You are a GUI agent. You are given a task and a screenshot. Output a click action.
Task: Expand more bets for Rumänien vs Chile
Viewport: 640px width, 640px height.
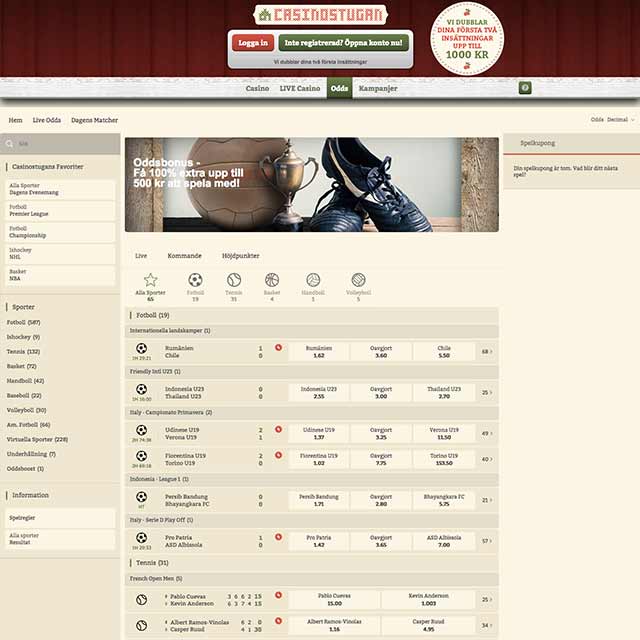[x=486, y=352]
